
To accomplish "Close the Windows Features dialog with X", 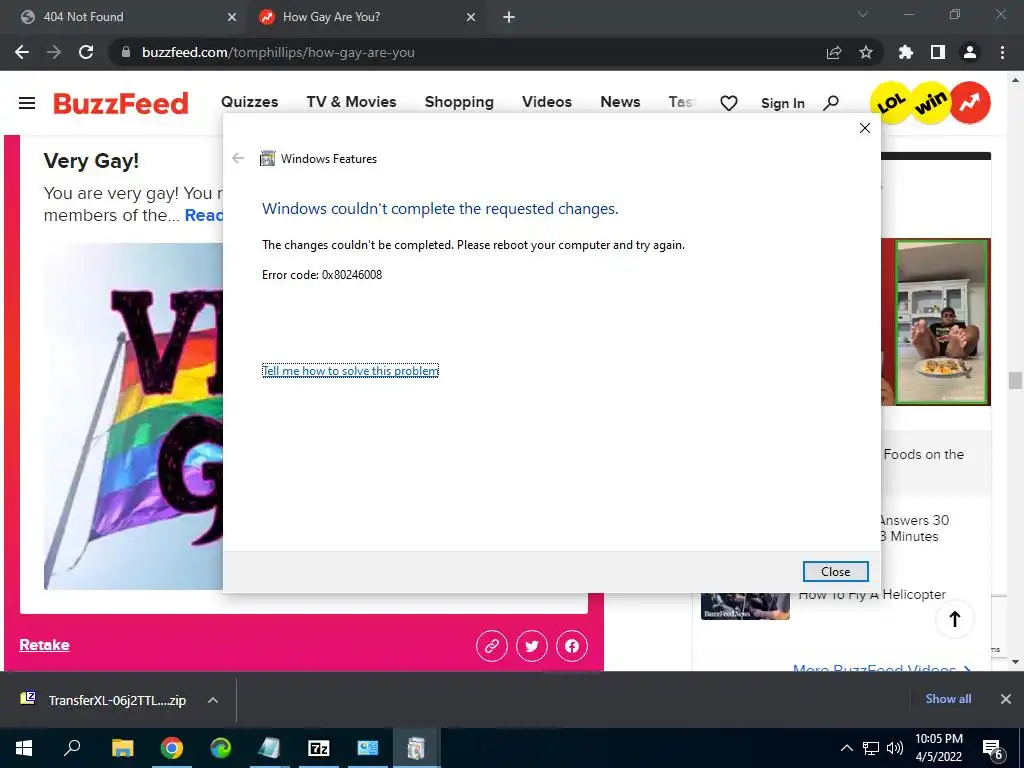I will (x=865, y=128).
